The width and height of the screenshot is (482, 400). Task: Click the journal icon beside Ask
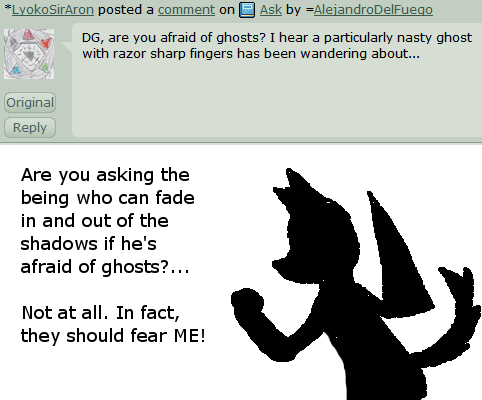pos(247,10)
